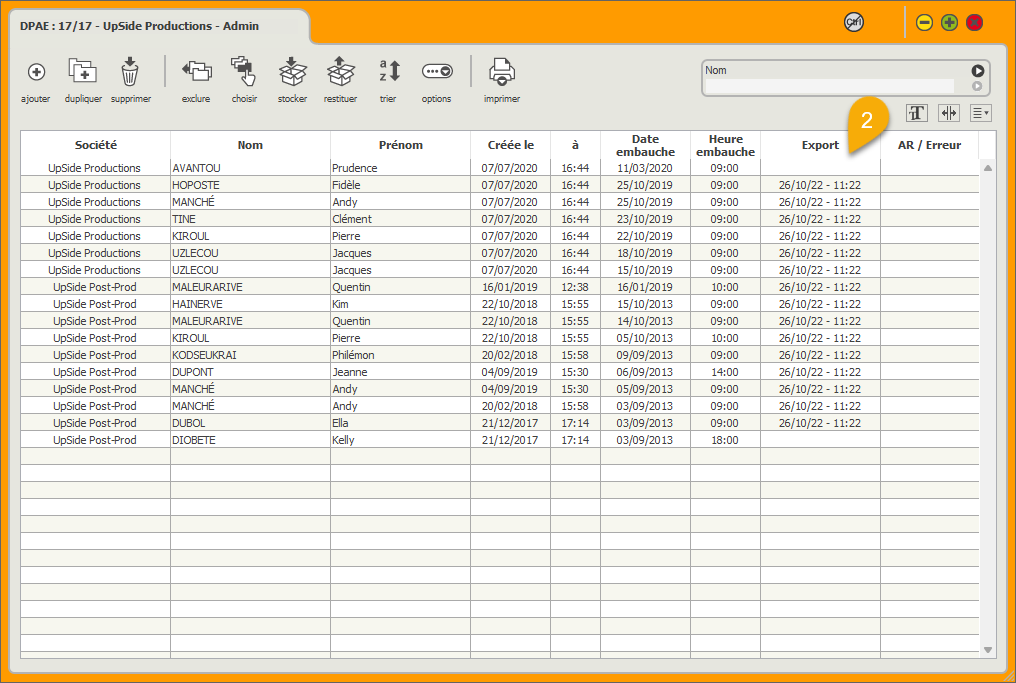Viewport: 1016px width, 683px height.
Task: Click hire date 23/10/2019
Action: [645, 219]
